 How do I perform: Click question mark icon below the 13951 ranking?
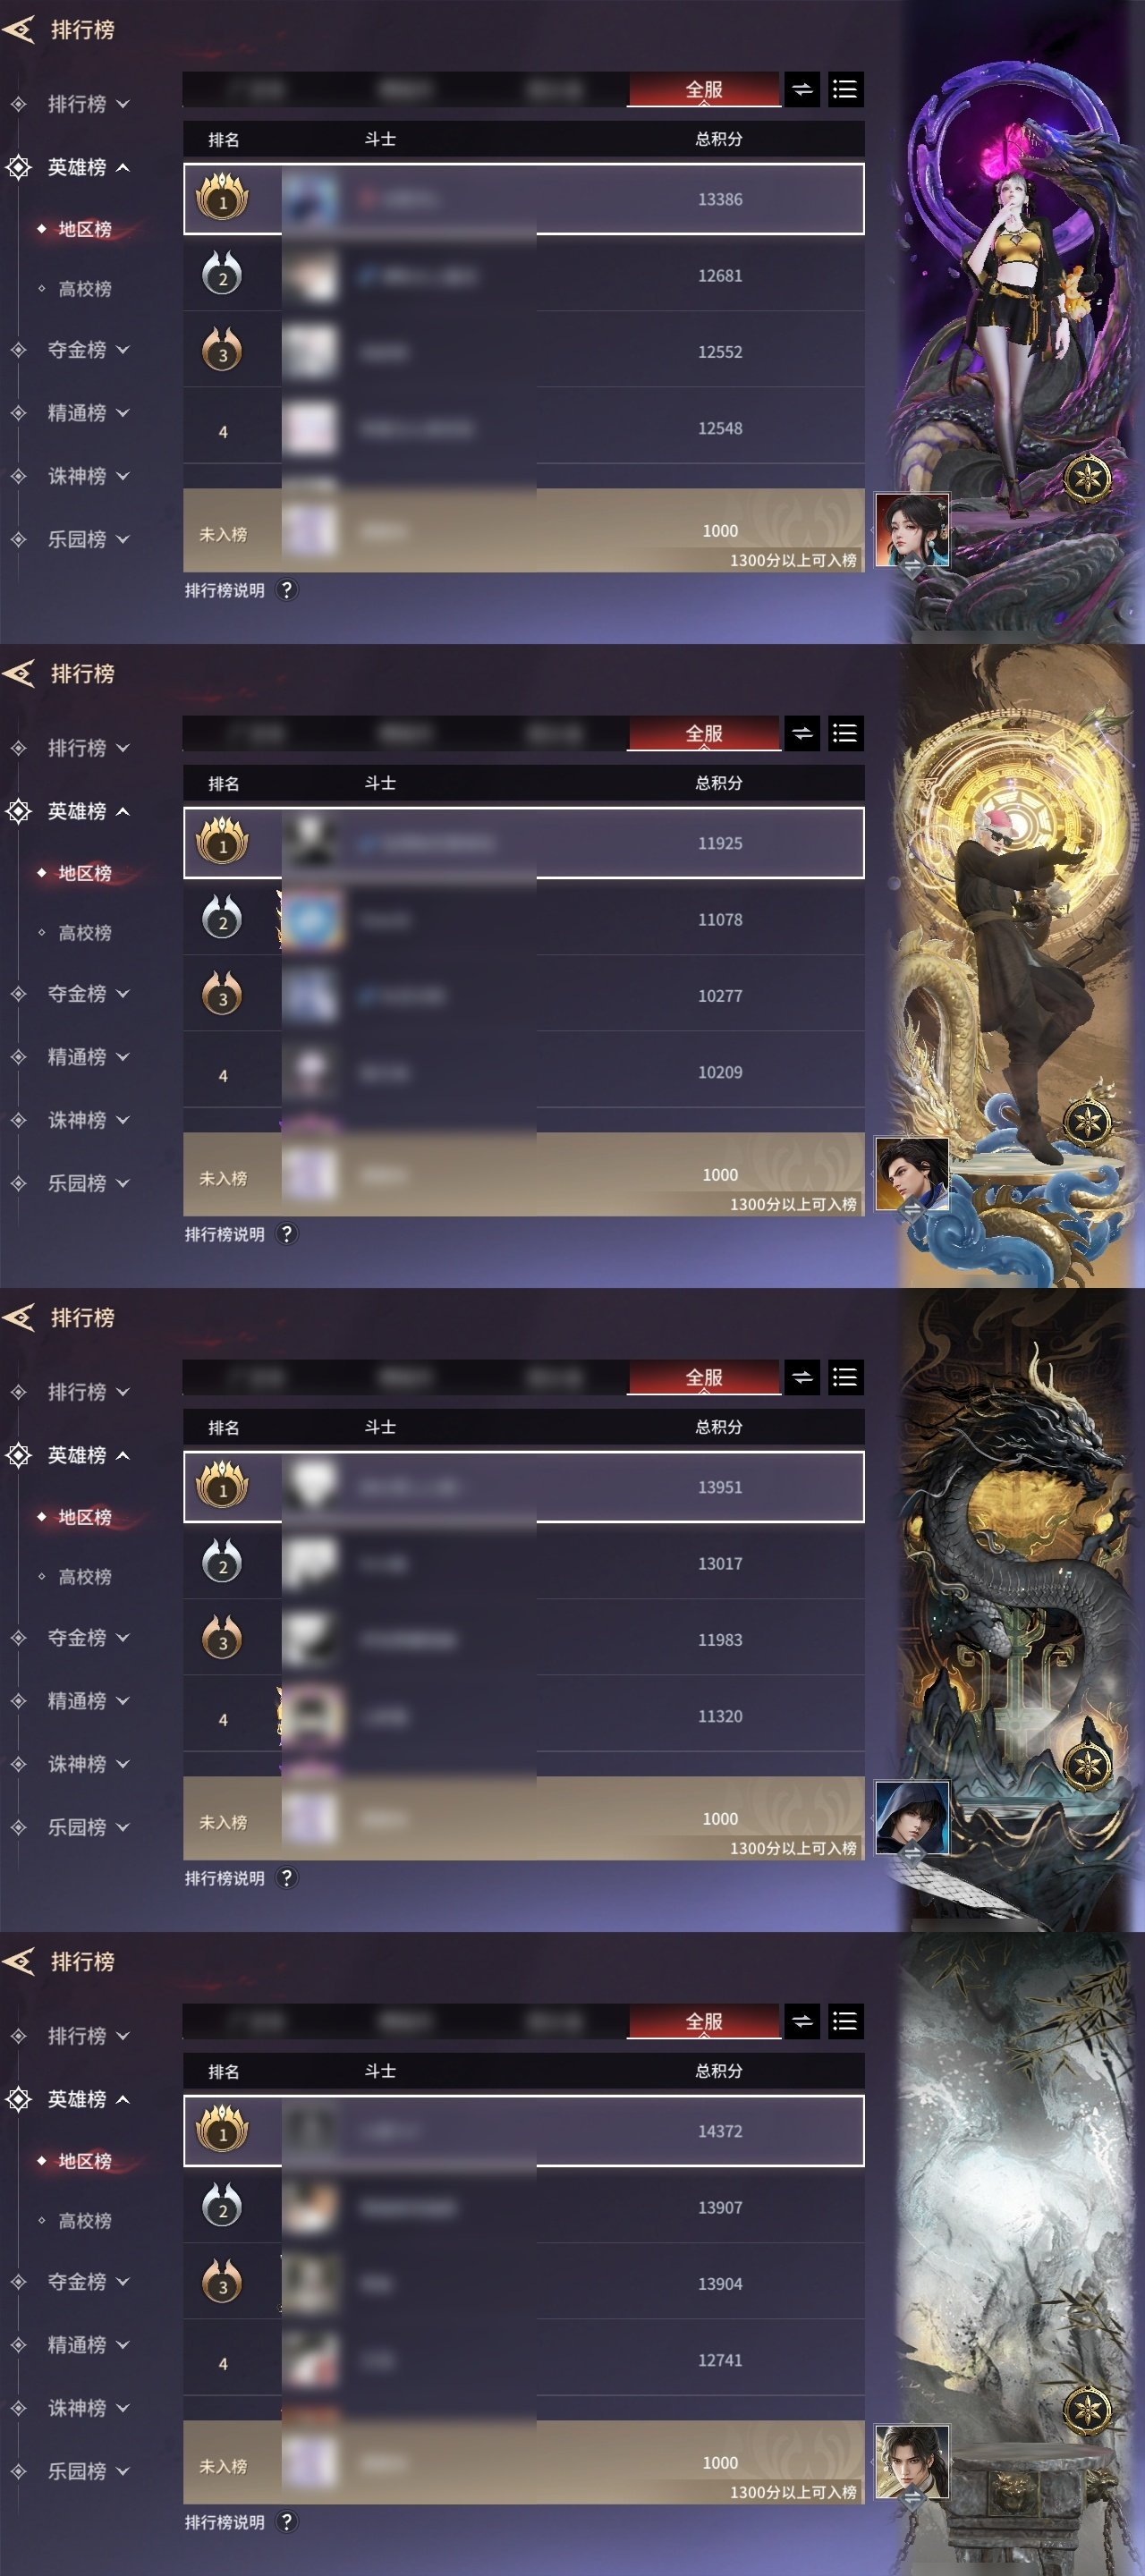point(287,1878)
